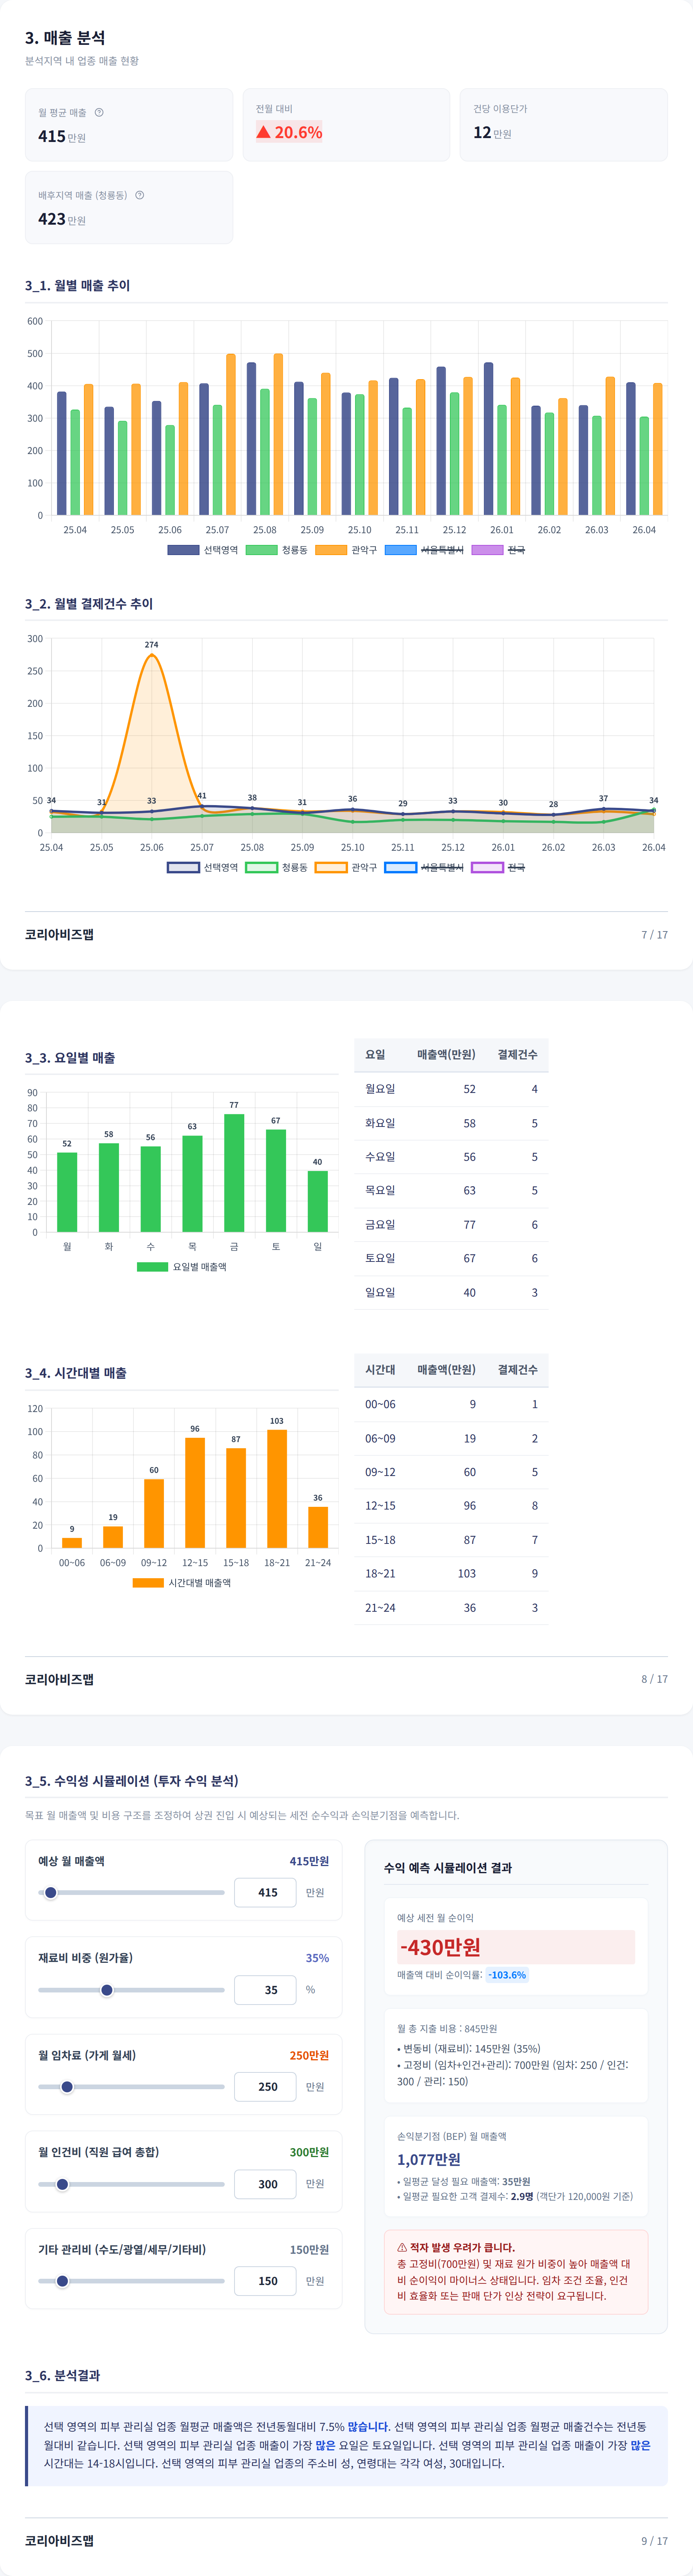Toggle 관악구 legend in 월별 매출 추이 chart
This screenshot has height=2576, width=693.
[x=347, y=550]
